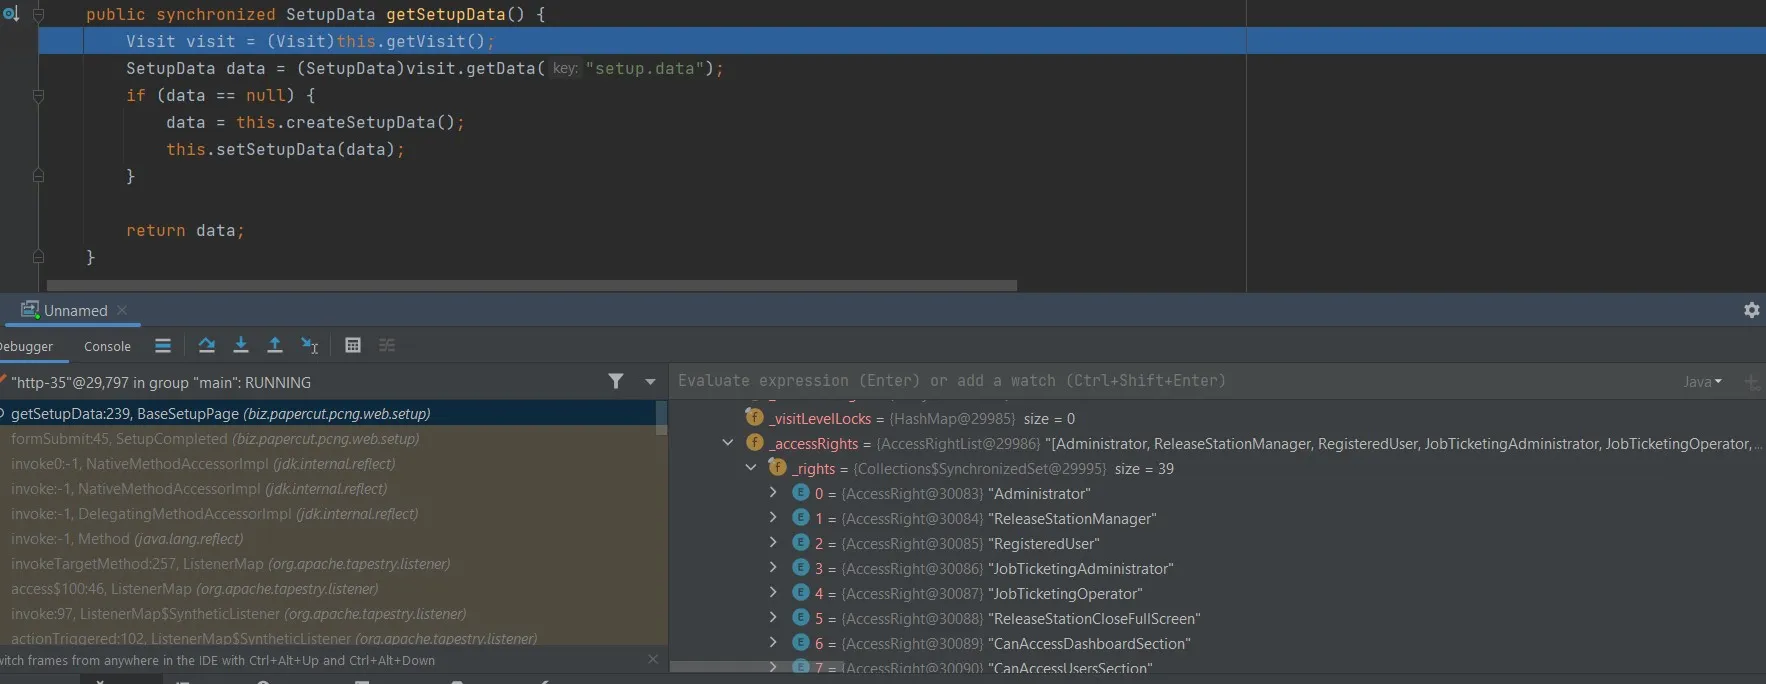
Task: Expand entry 0 "Administrator"
Action: (773, 493)
